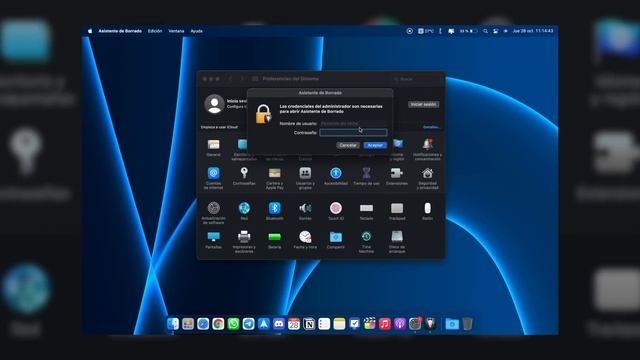The height and width of the screenshot is (360, 640).
Task: Open the Ratón mouse pane
Action: [427, 211]
